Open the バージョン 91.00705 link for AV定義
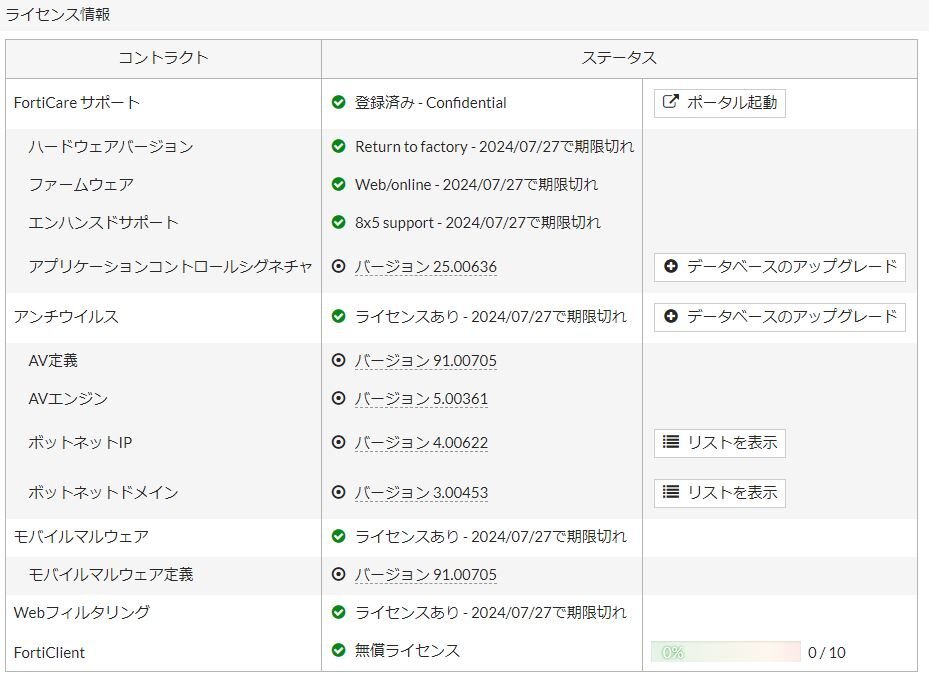Viewport: 929px width, 686px height. 425,361
